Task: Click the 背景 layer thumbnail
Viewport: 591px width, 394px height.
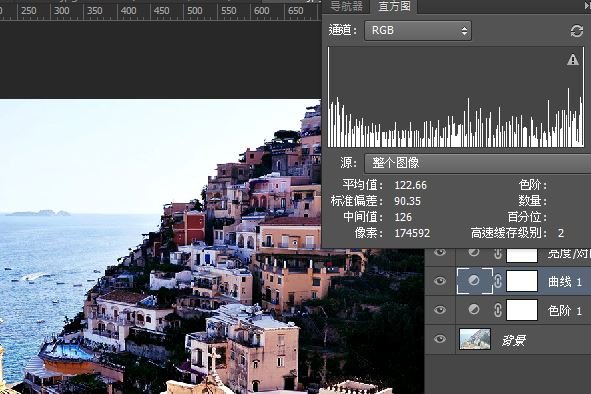Action: (x=475, y=339)
